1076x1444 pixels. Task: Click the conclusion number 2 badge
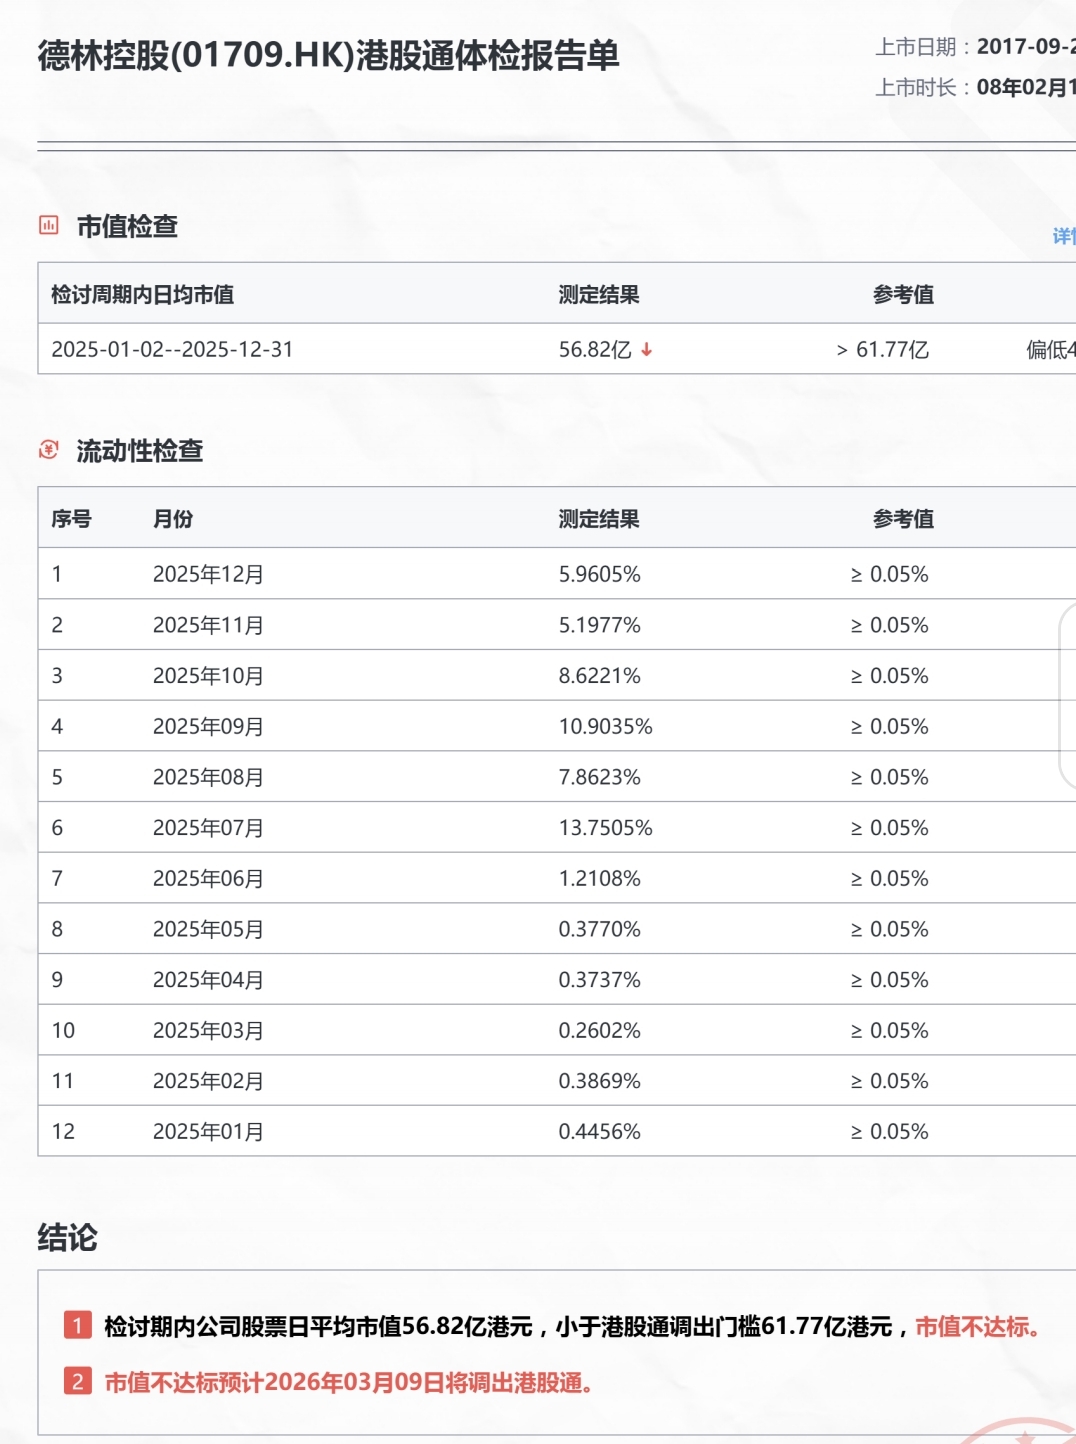78,1382
